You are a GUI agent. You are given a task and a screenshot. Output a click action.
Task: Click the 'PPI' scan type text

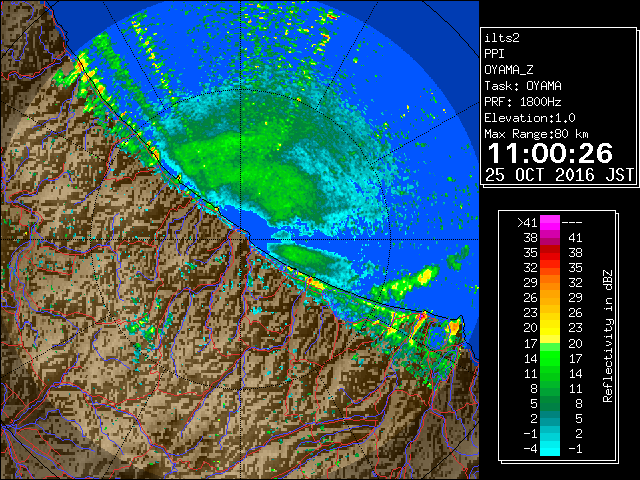(x=494, y=54)
